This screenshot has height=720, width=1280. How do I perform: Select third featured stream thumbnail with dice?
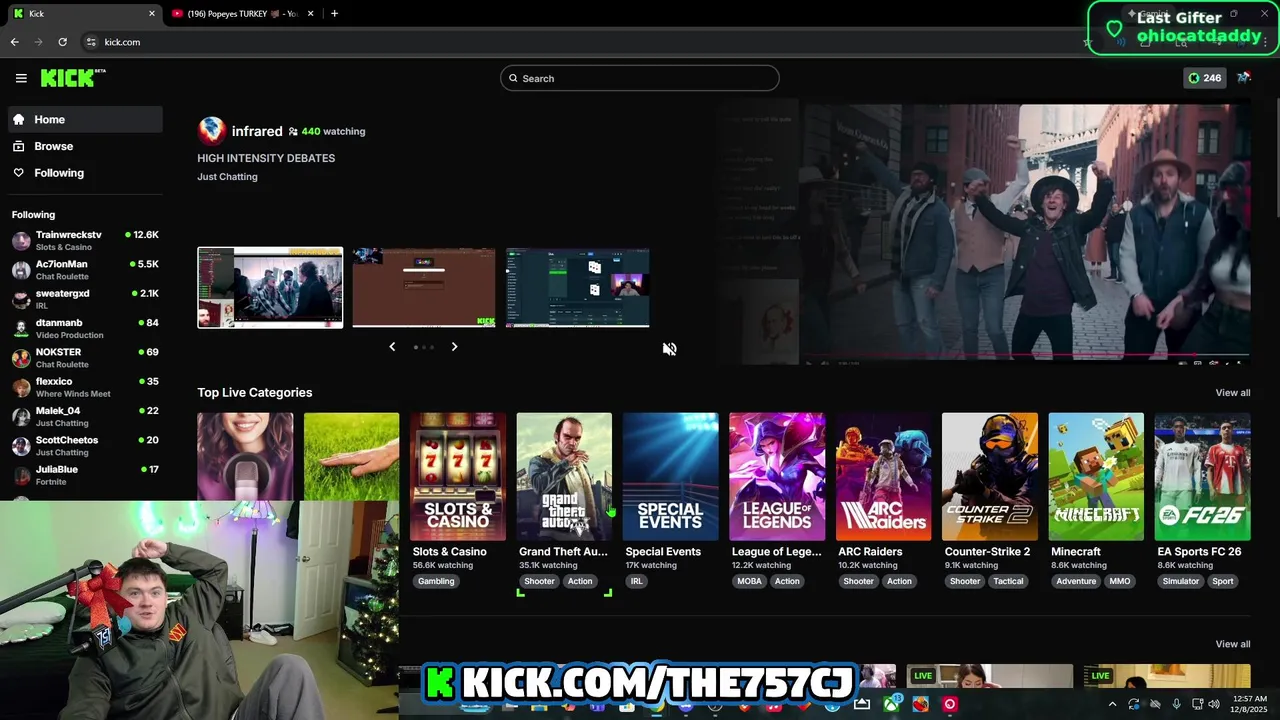click(x=578, y=287)
